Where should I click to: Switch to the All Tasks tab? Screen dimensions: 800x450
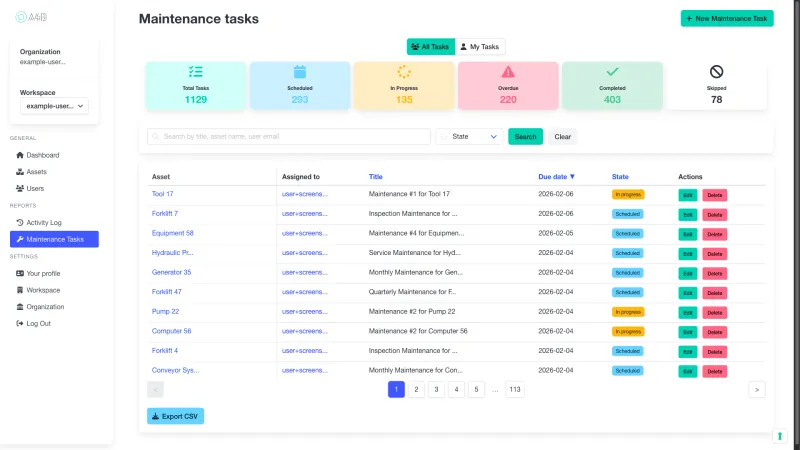431,46
